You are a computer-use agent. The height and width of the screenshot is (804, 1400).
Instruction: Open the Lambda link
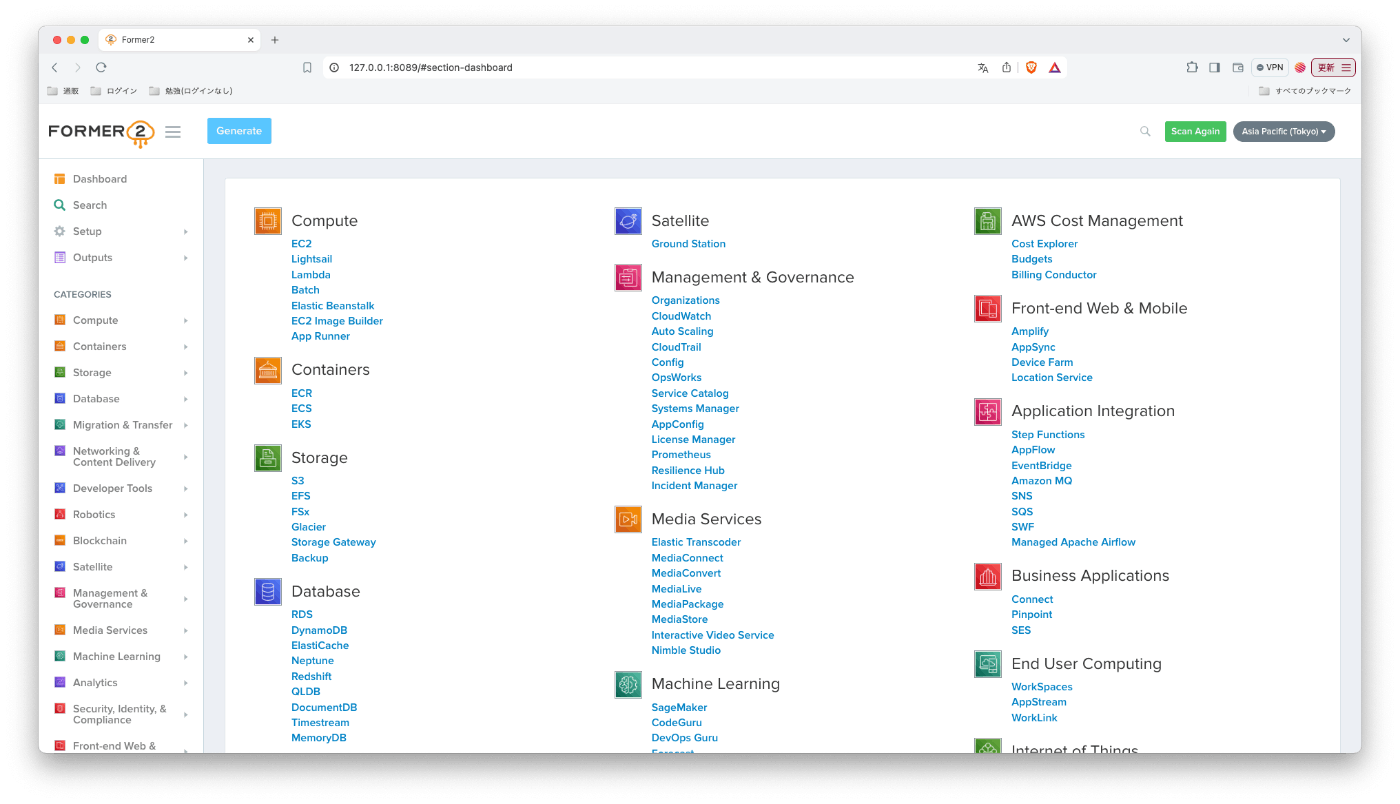pyautogui.click(x=310, y=275)
